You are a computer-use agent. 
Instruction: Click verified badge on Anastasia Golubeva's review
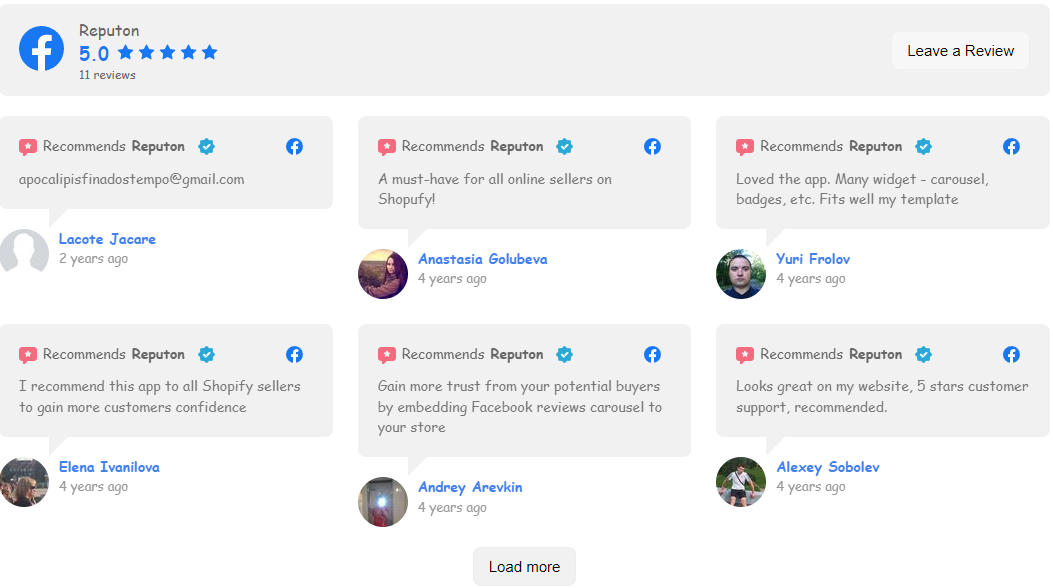pyautogui.click(x=564, y=146)
